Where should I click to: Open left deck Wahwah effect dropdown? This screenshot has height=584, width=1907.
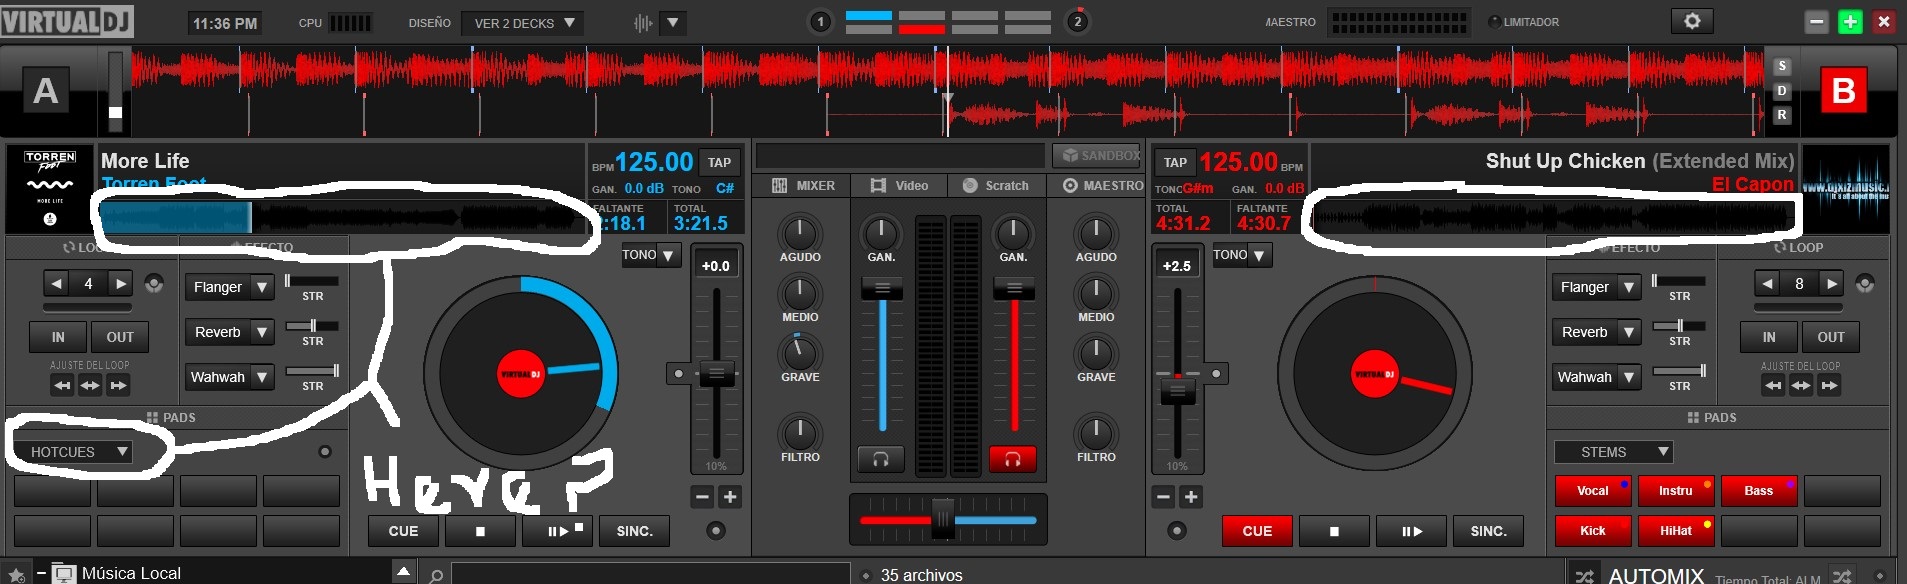[x=229, y=377]
